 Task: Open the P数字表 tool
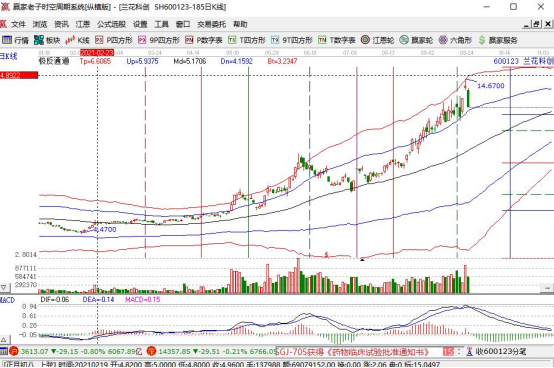204,40
